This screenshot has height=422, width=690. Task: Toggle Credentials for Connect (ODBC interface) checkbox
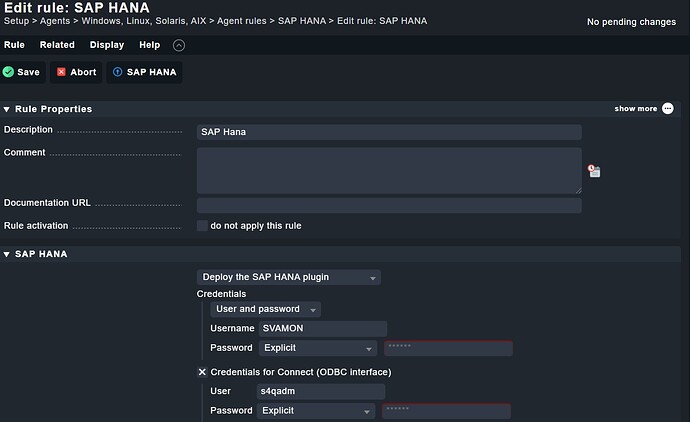pyautogui.click(x=202, y=372)
